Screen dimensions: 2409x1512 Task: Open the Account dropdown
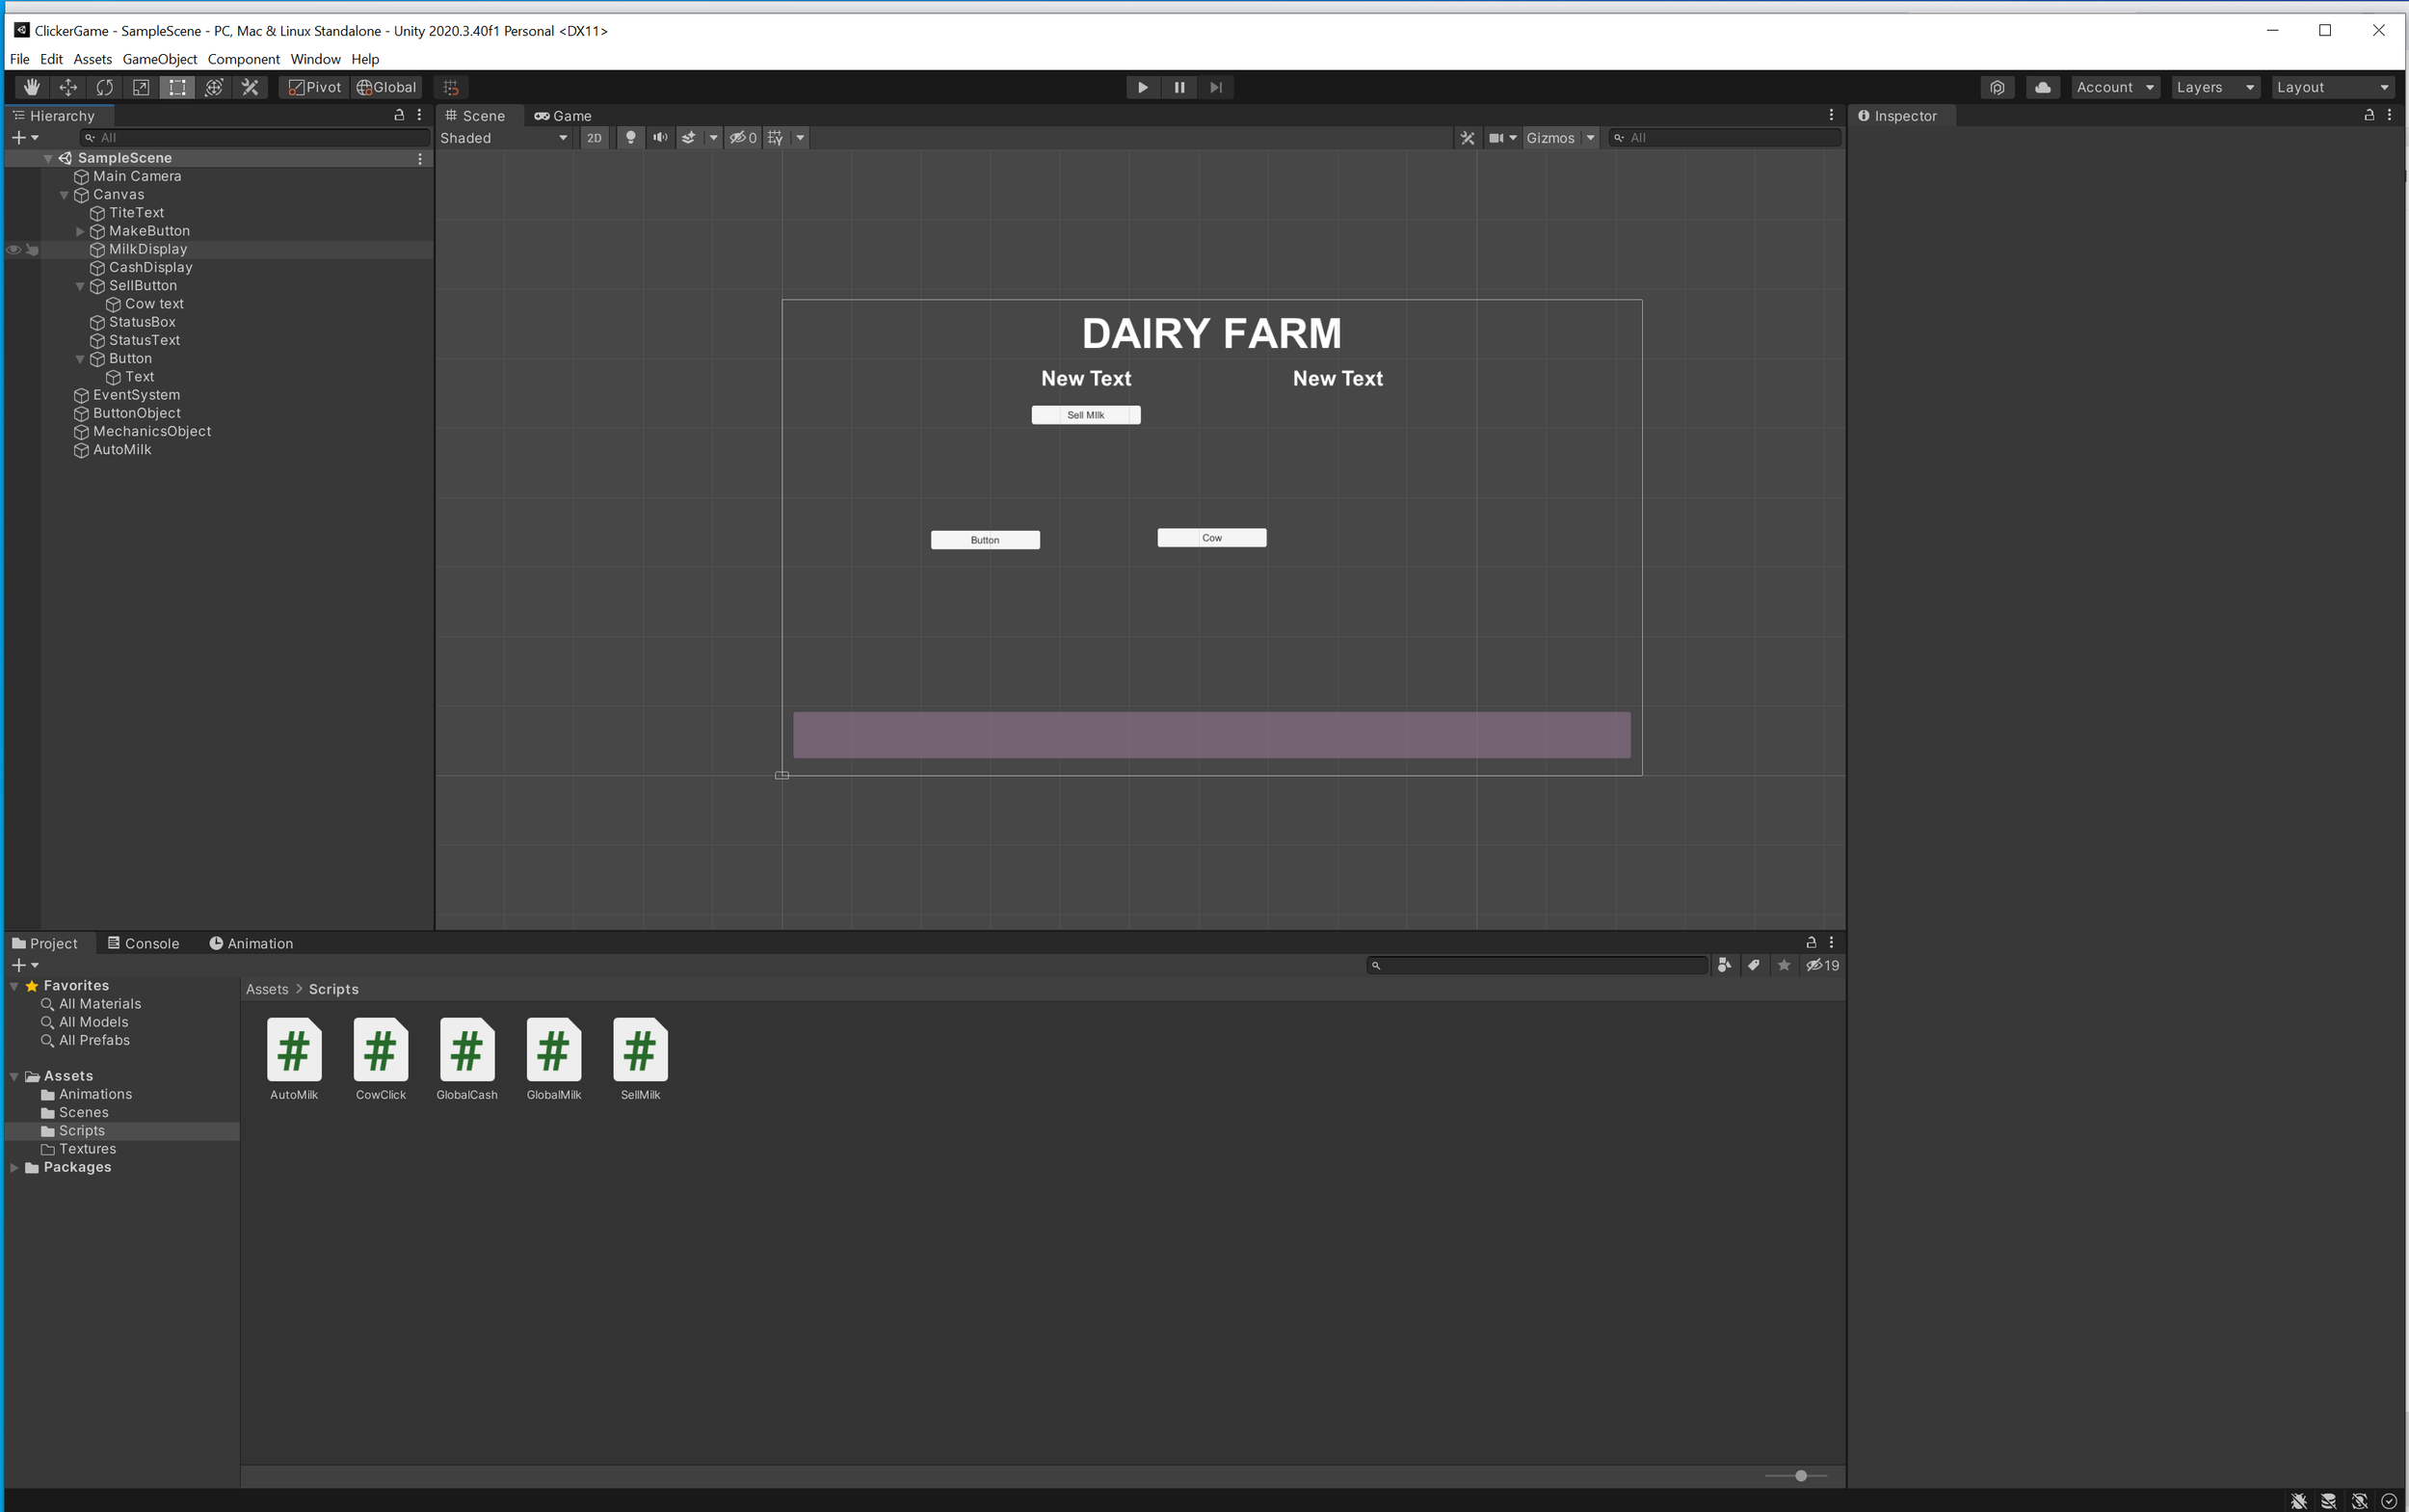(x=2115, y=87)
